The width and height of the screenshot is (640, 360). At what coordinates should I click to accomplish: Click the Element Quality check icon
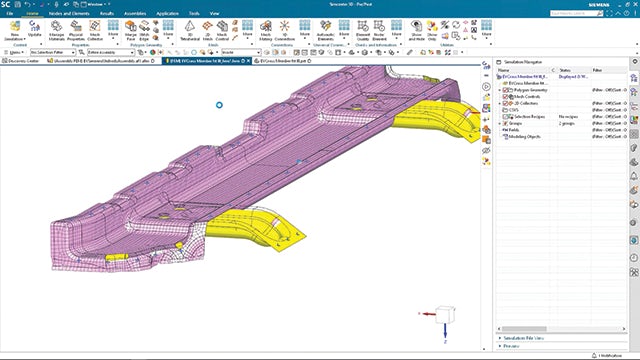tap(363, 30)
